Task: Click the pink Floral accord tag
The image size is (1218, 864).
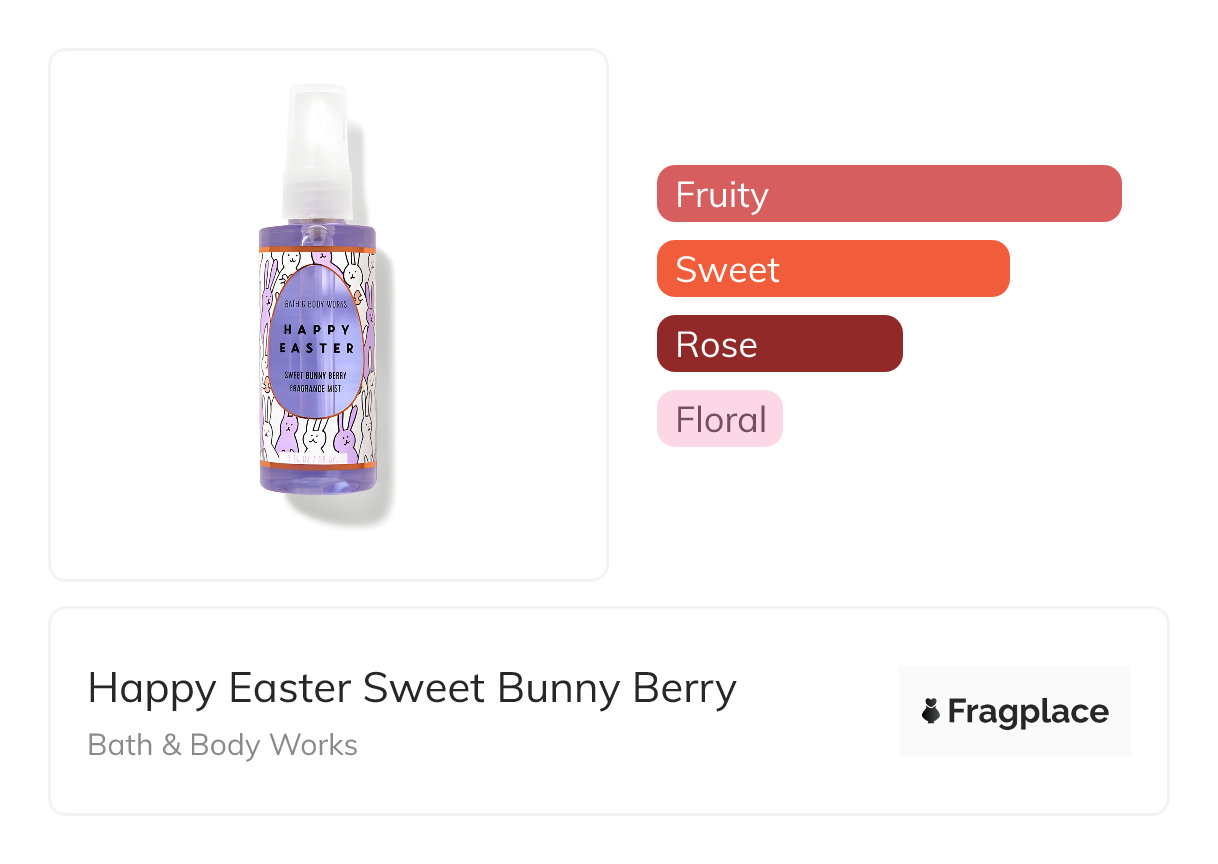Action: click(x=719, y=419)
